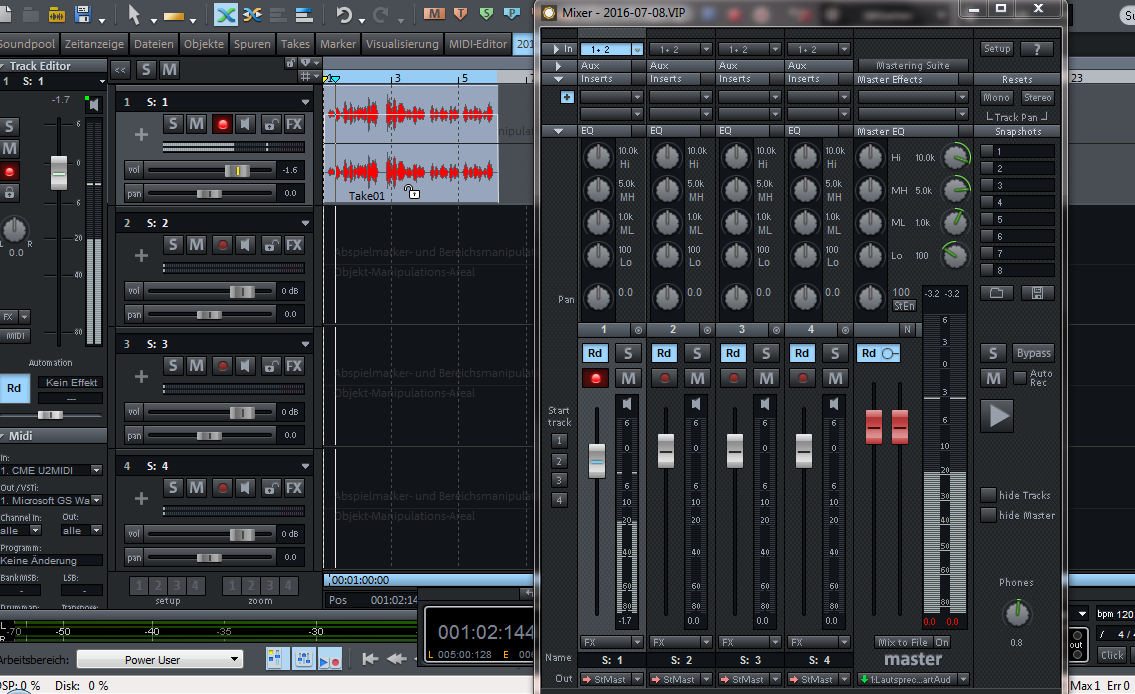Click the mixer channel 3 volume fader
Viewport: 1135px width, 694px height.
735,451
